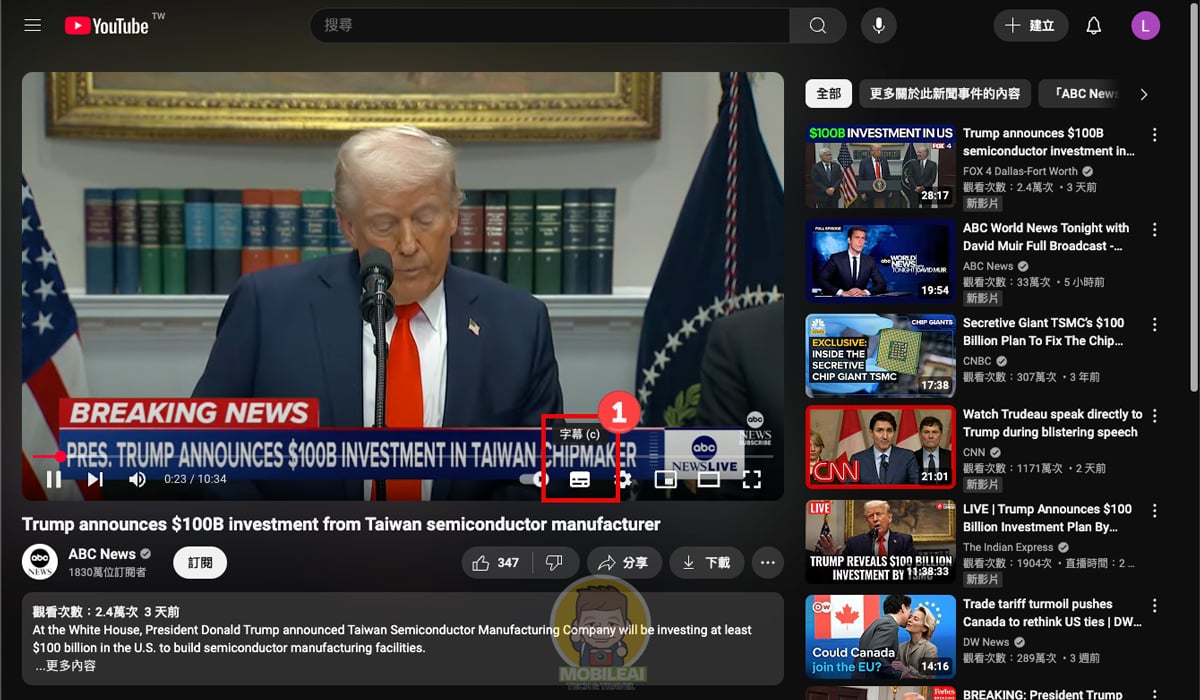
Task: Open options for the Trudeau speech video
Action: 1155,416
